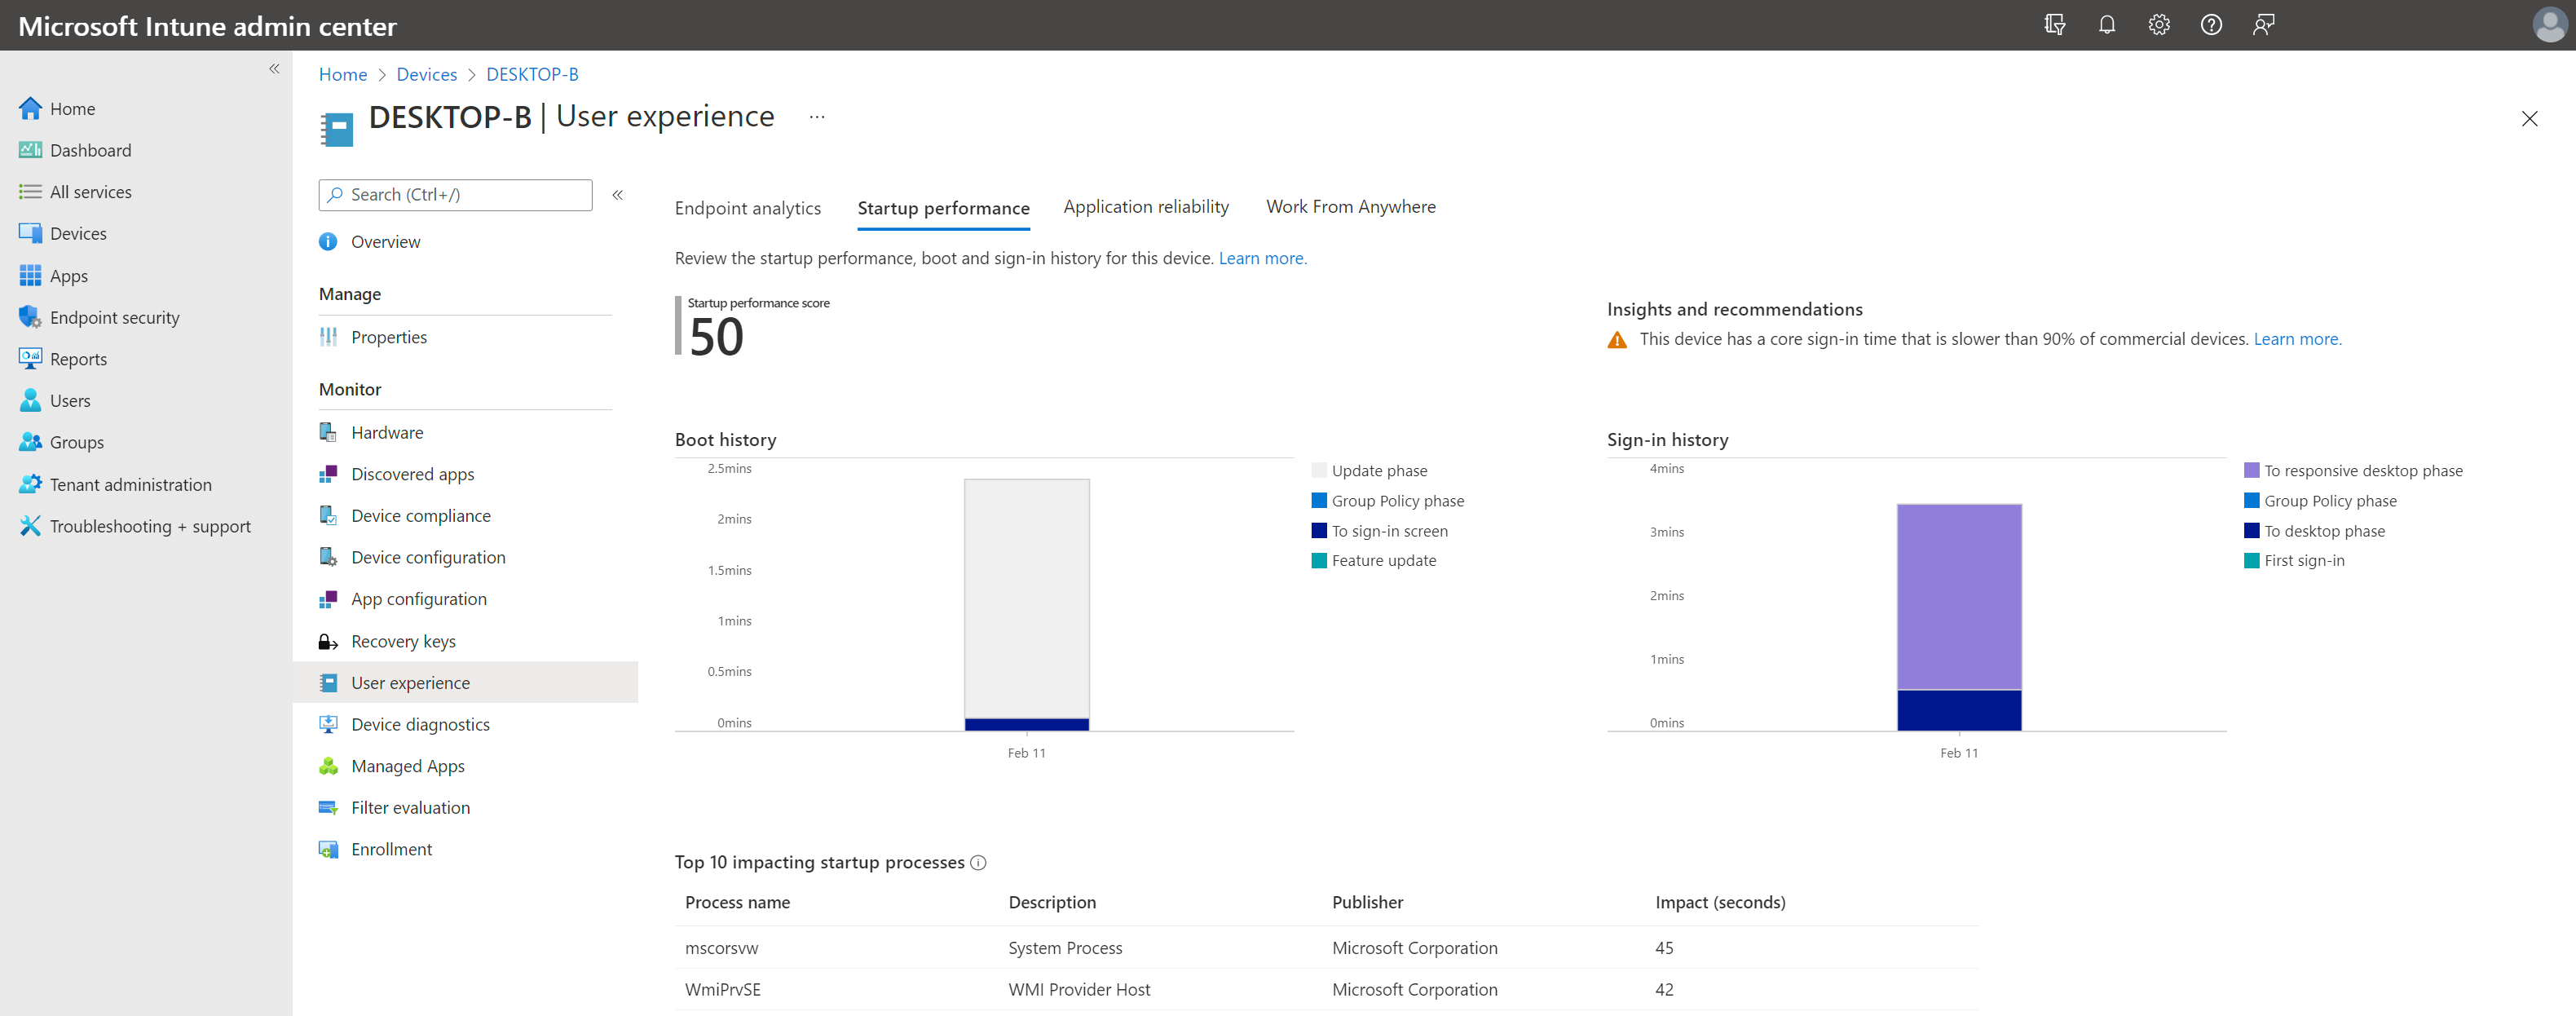This screenshot has height=1016, width=2576.
Task: Toggle To responsive desktop phase legend
Action: (x=2362, y=471)
